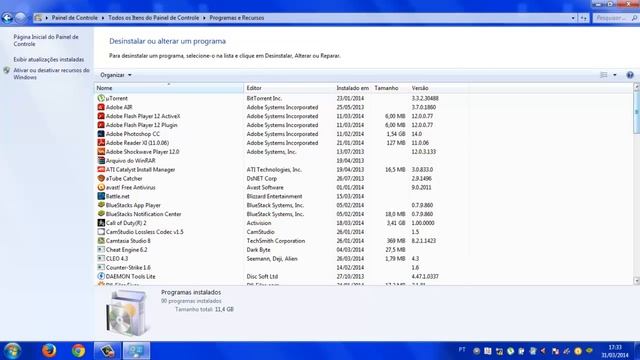
Task: Click the Avast Software publisher cell
Action: (265, 187)
